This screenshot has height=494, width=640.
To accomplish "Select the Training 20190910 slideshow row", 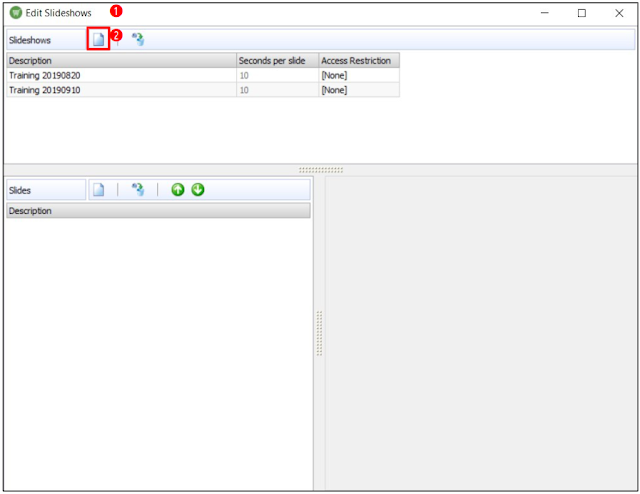I will (x=203, y=90).
